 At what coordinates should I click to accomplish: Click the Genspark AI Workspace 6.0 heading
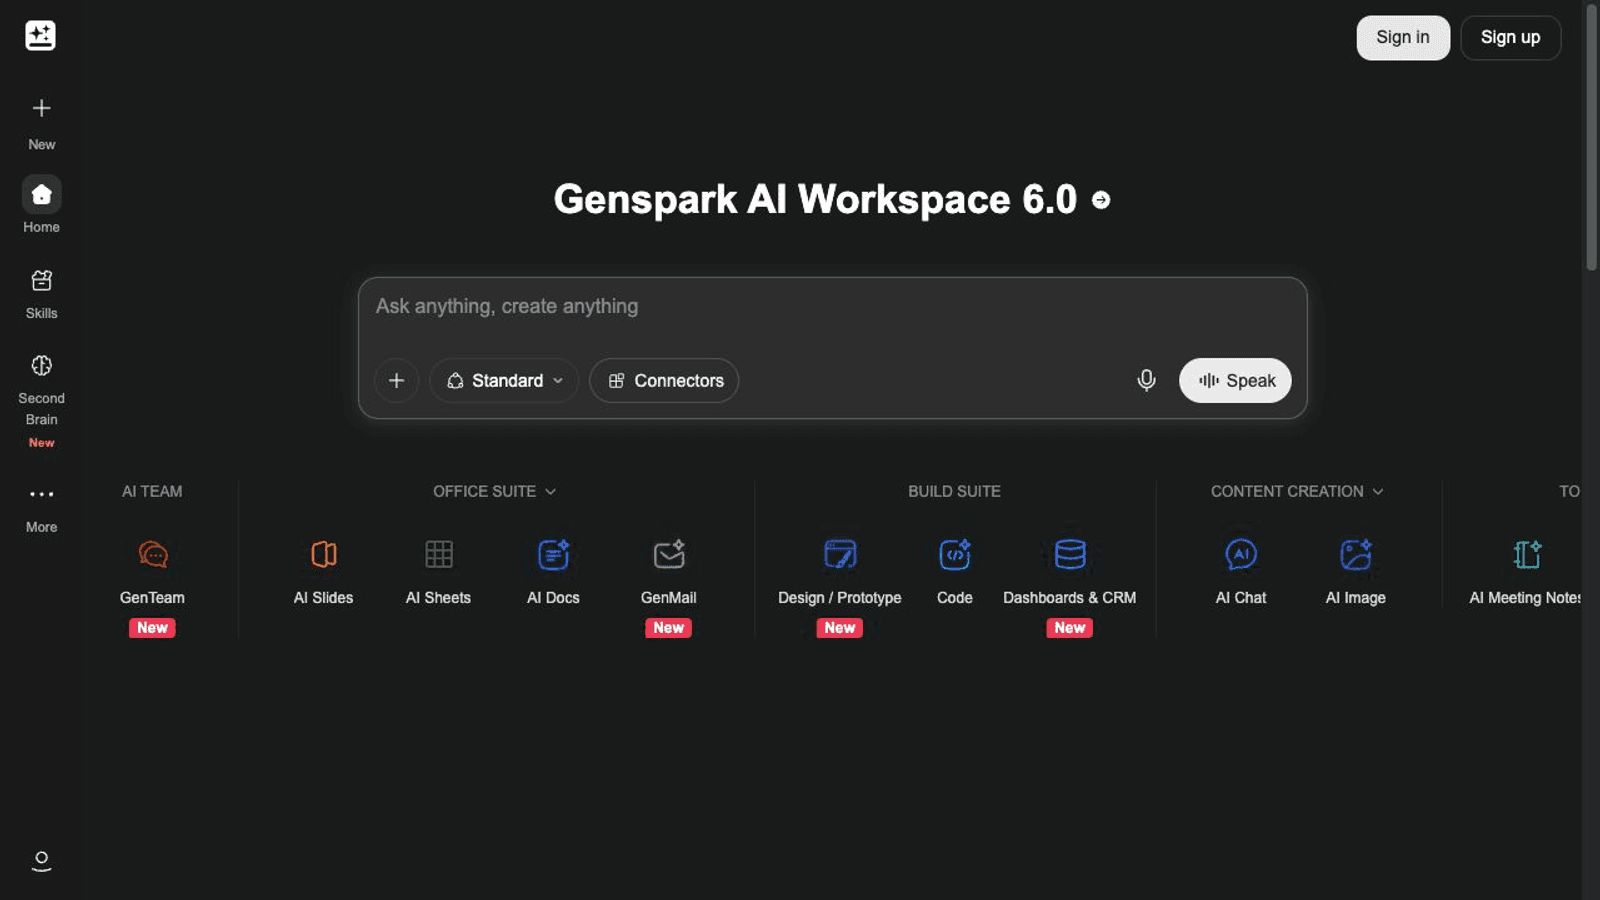coord(815,200)
